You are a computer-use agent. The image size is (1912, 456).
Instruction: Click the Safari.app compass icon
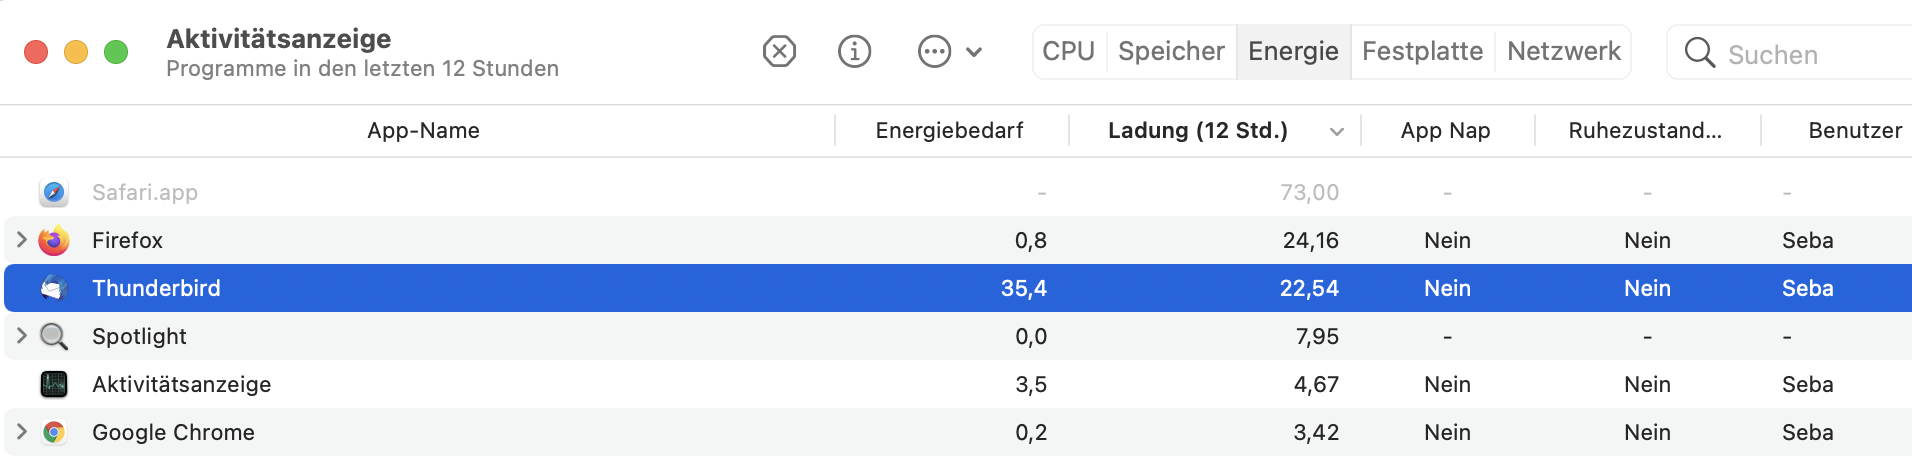coord(54,192)
